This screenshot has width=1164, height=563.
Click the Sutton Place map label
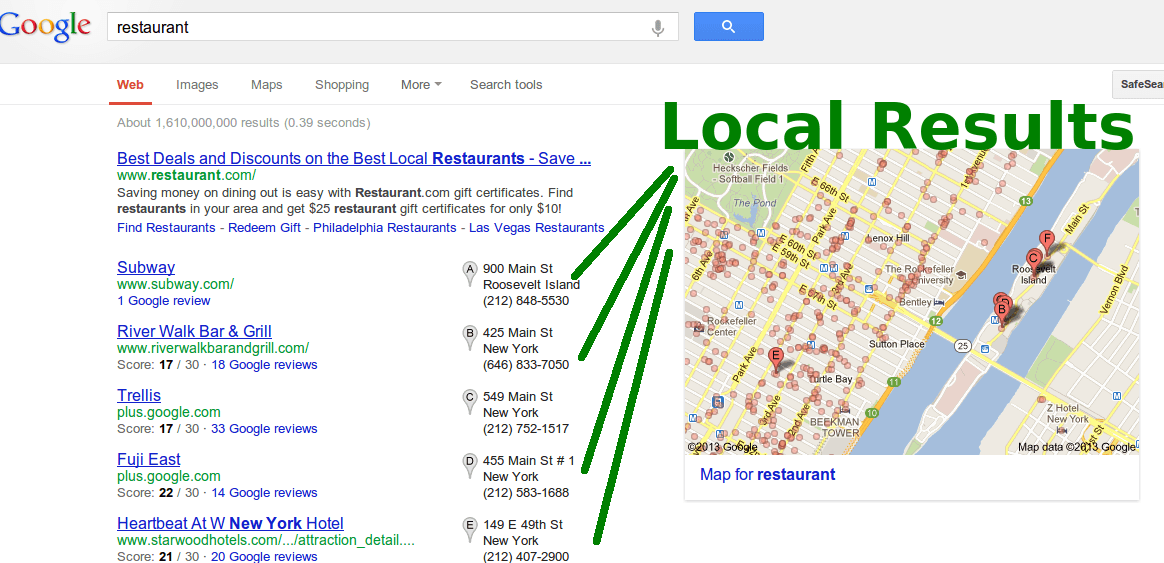(897, 344)
